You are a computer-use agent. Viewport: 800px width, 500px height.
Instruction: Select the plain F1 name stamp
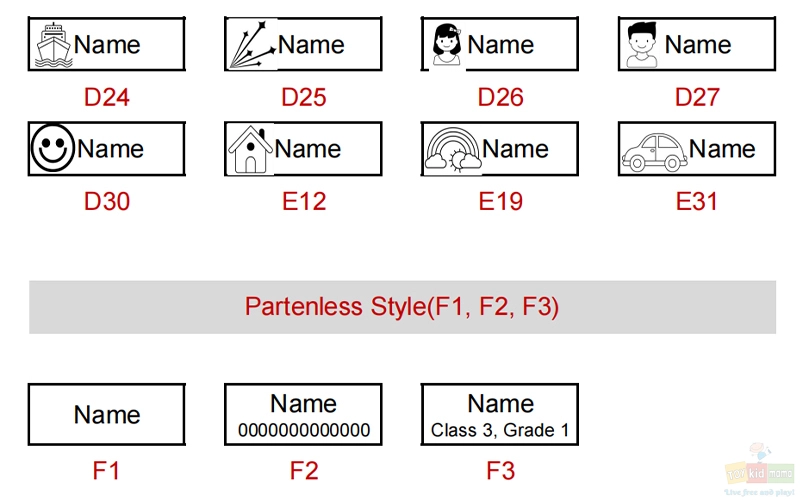[x=107, y=414]
